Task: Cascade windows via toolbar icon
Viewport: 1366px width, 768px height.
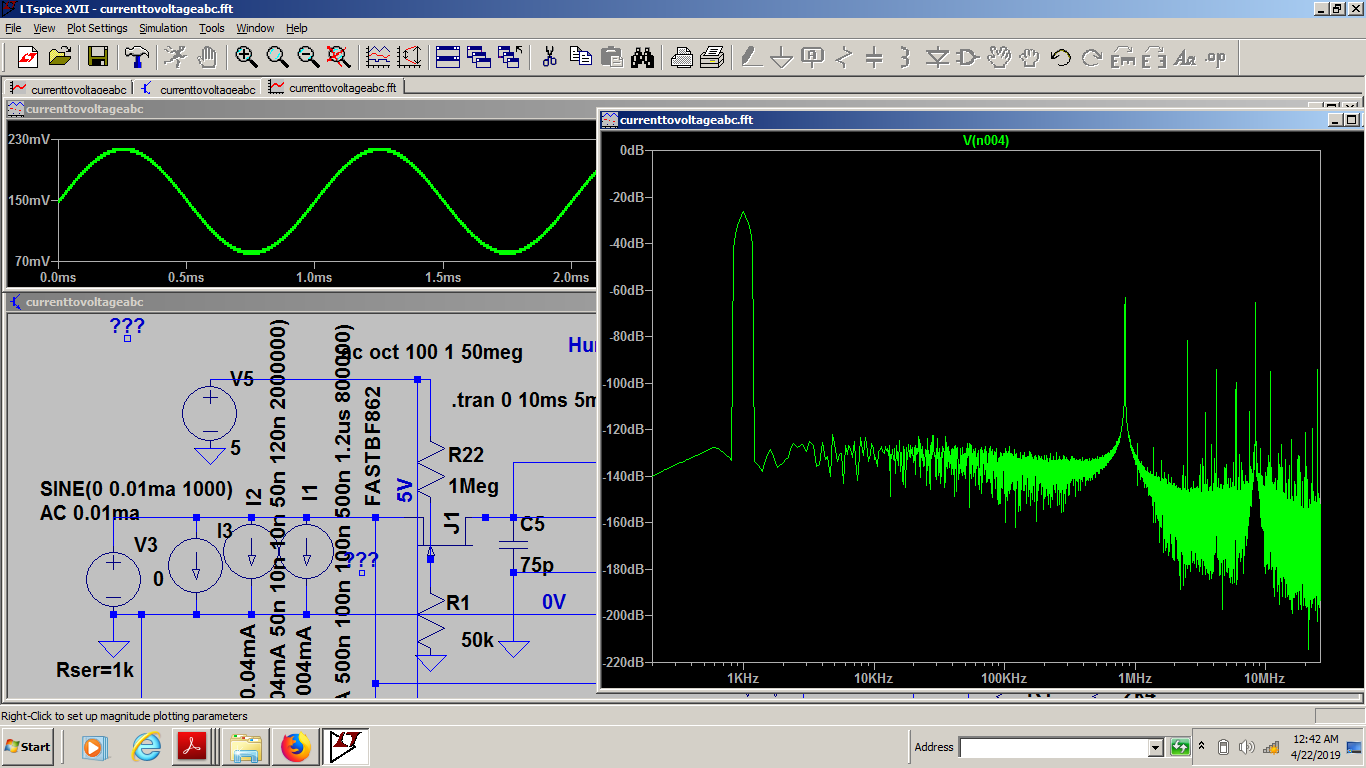Action: click(x=479, y=57)
